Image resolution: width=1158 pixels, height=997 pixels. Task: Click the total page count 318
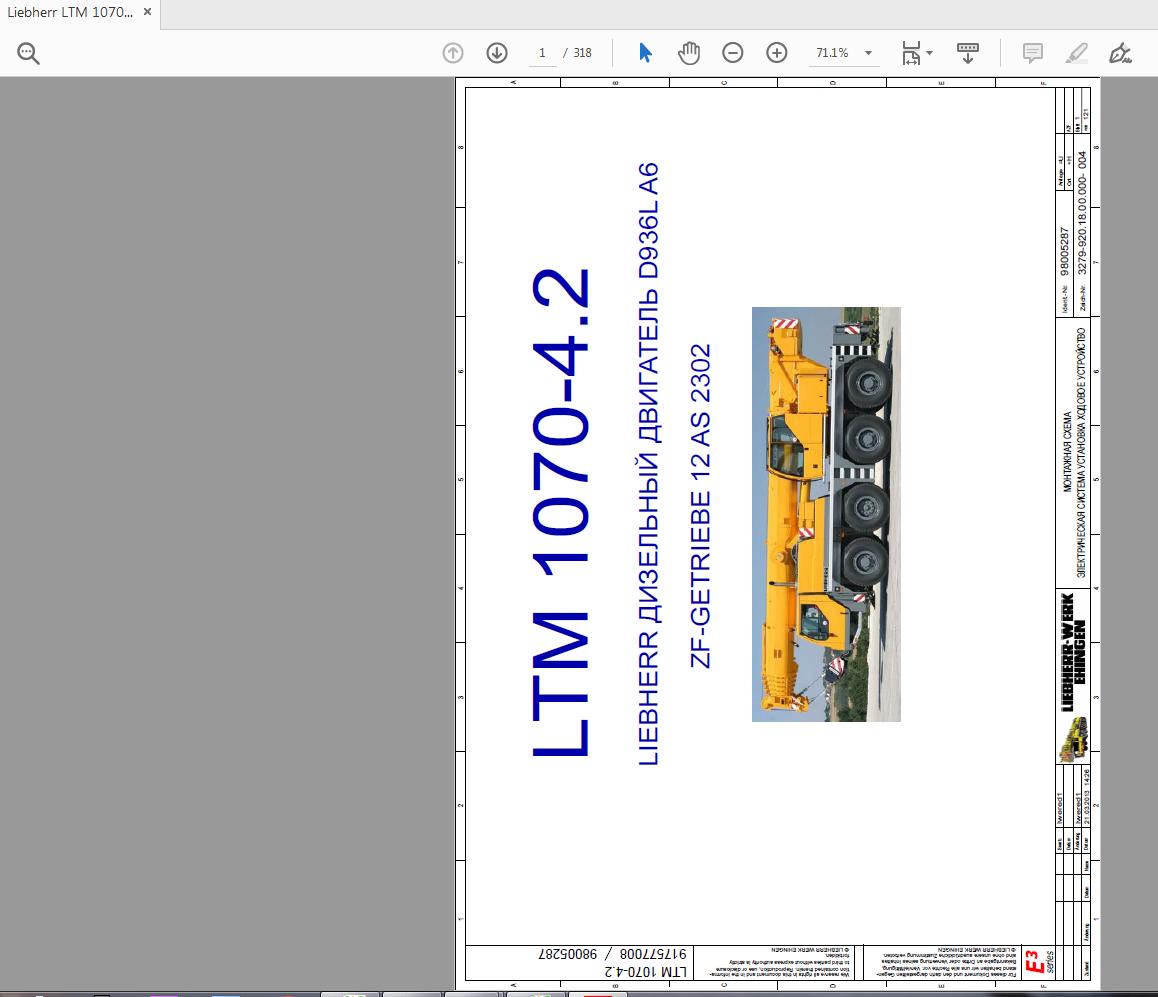(x=583, y=53)
